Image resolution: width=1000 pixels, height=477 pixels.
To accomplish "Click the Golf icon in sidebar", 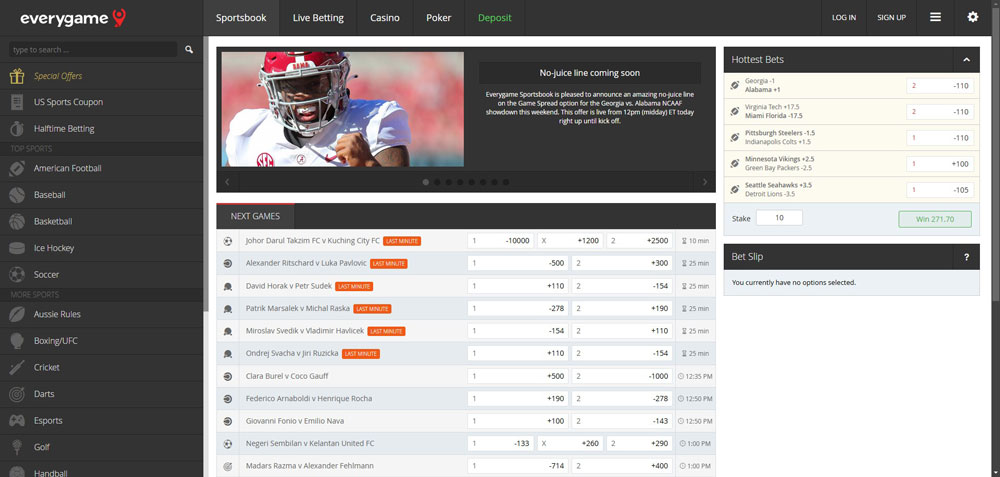I will click(x=17, y=447).
